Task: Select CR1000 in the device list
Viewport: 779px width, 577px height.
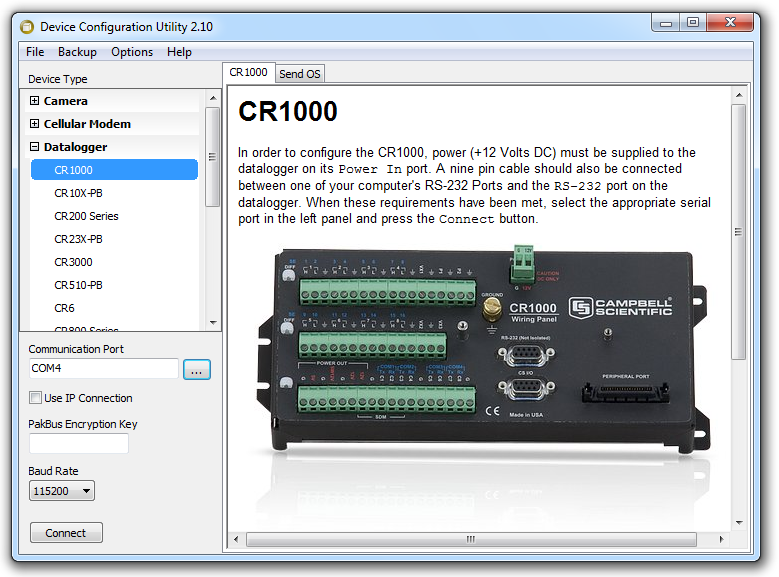Action: coord(114,170)
